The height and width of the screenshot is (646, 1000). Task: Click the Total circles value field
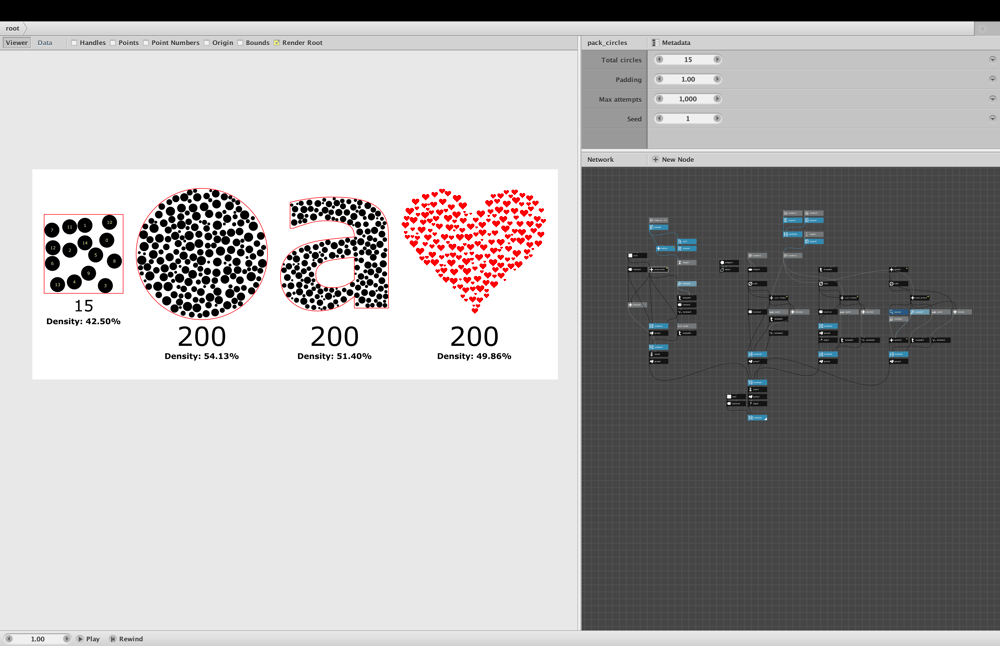(688, 59)
